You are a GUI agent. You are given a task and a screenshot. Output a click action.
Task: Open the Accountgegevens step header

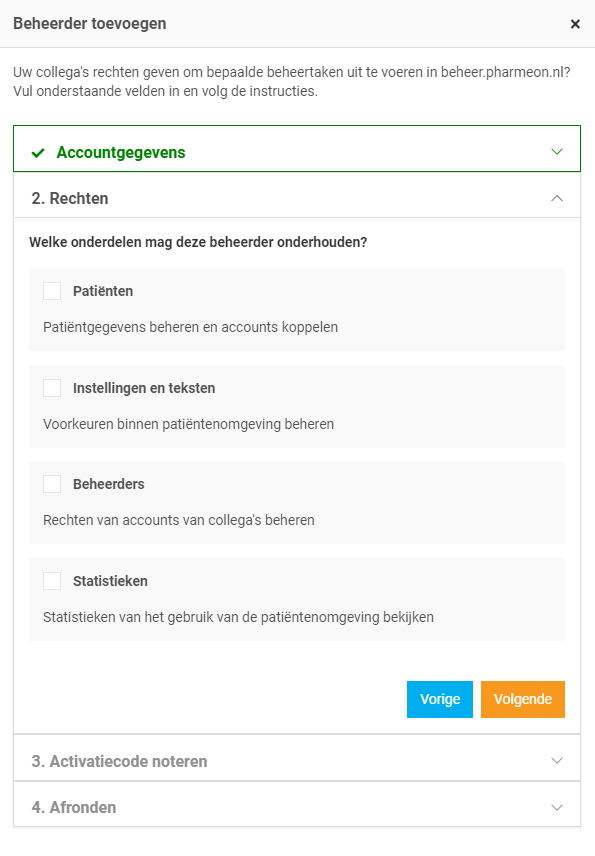[297, 148]
